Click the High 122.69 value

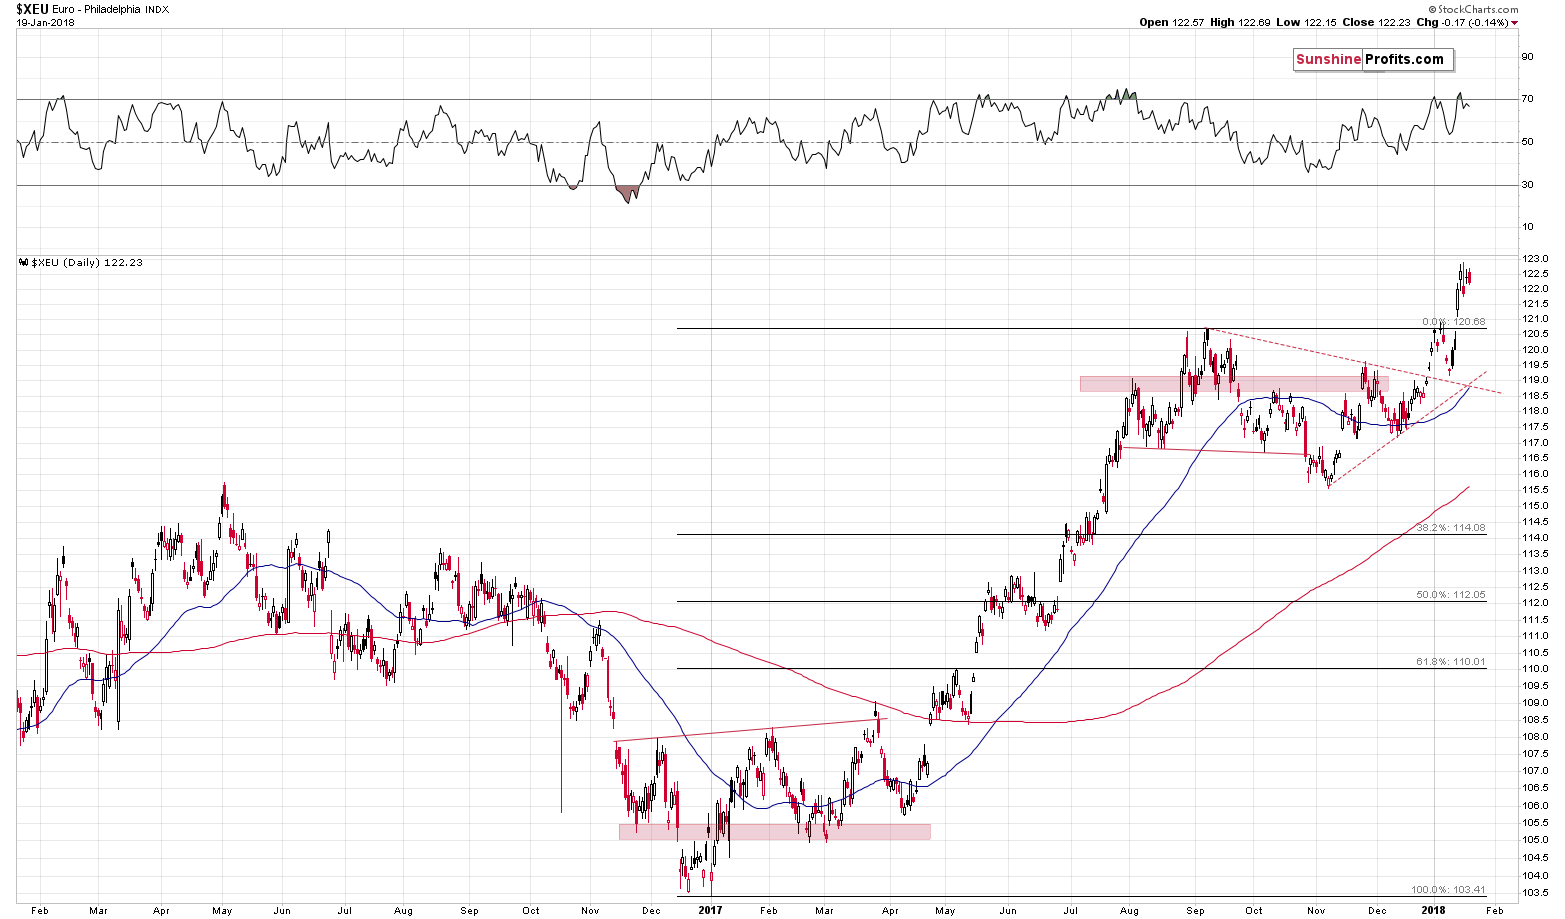(x=1242, y=22)
